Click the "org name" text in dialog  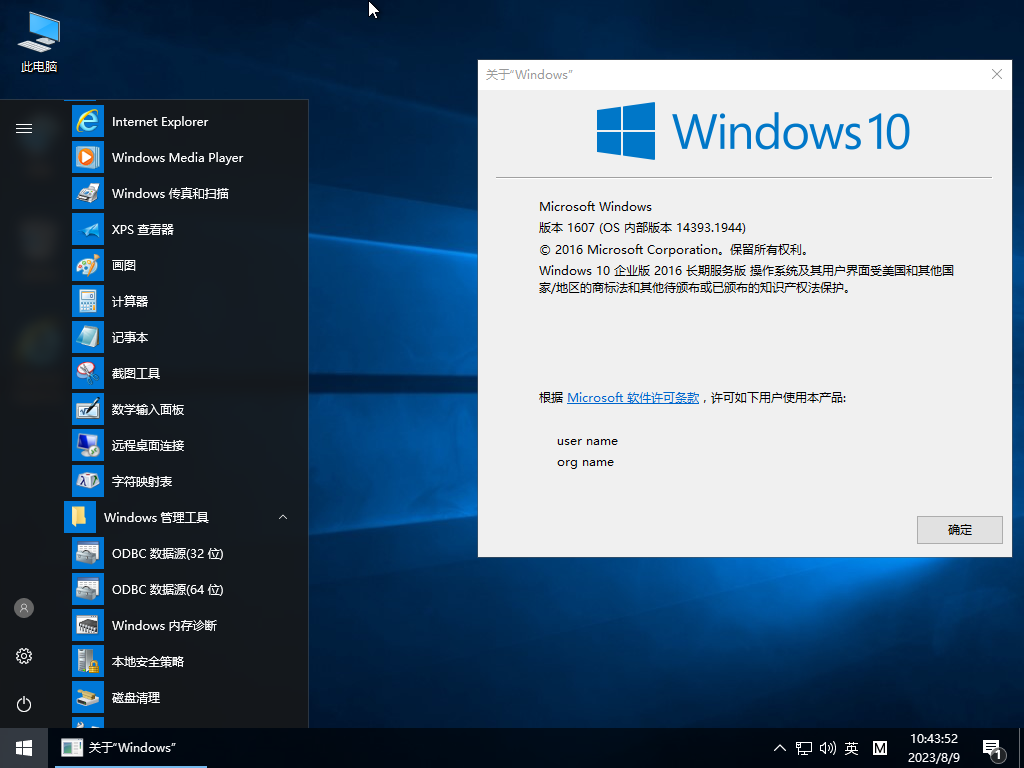click(585, 462)
